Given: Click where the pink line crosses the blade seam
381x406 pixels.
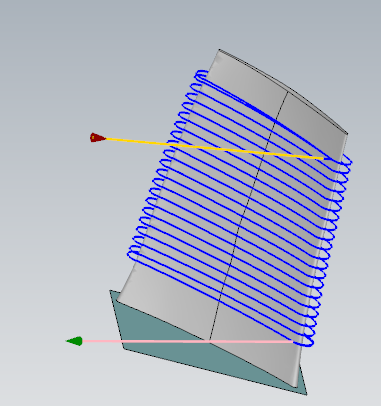Looking at the screenshot, I should pos(210,341).
